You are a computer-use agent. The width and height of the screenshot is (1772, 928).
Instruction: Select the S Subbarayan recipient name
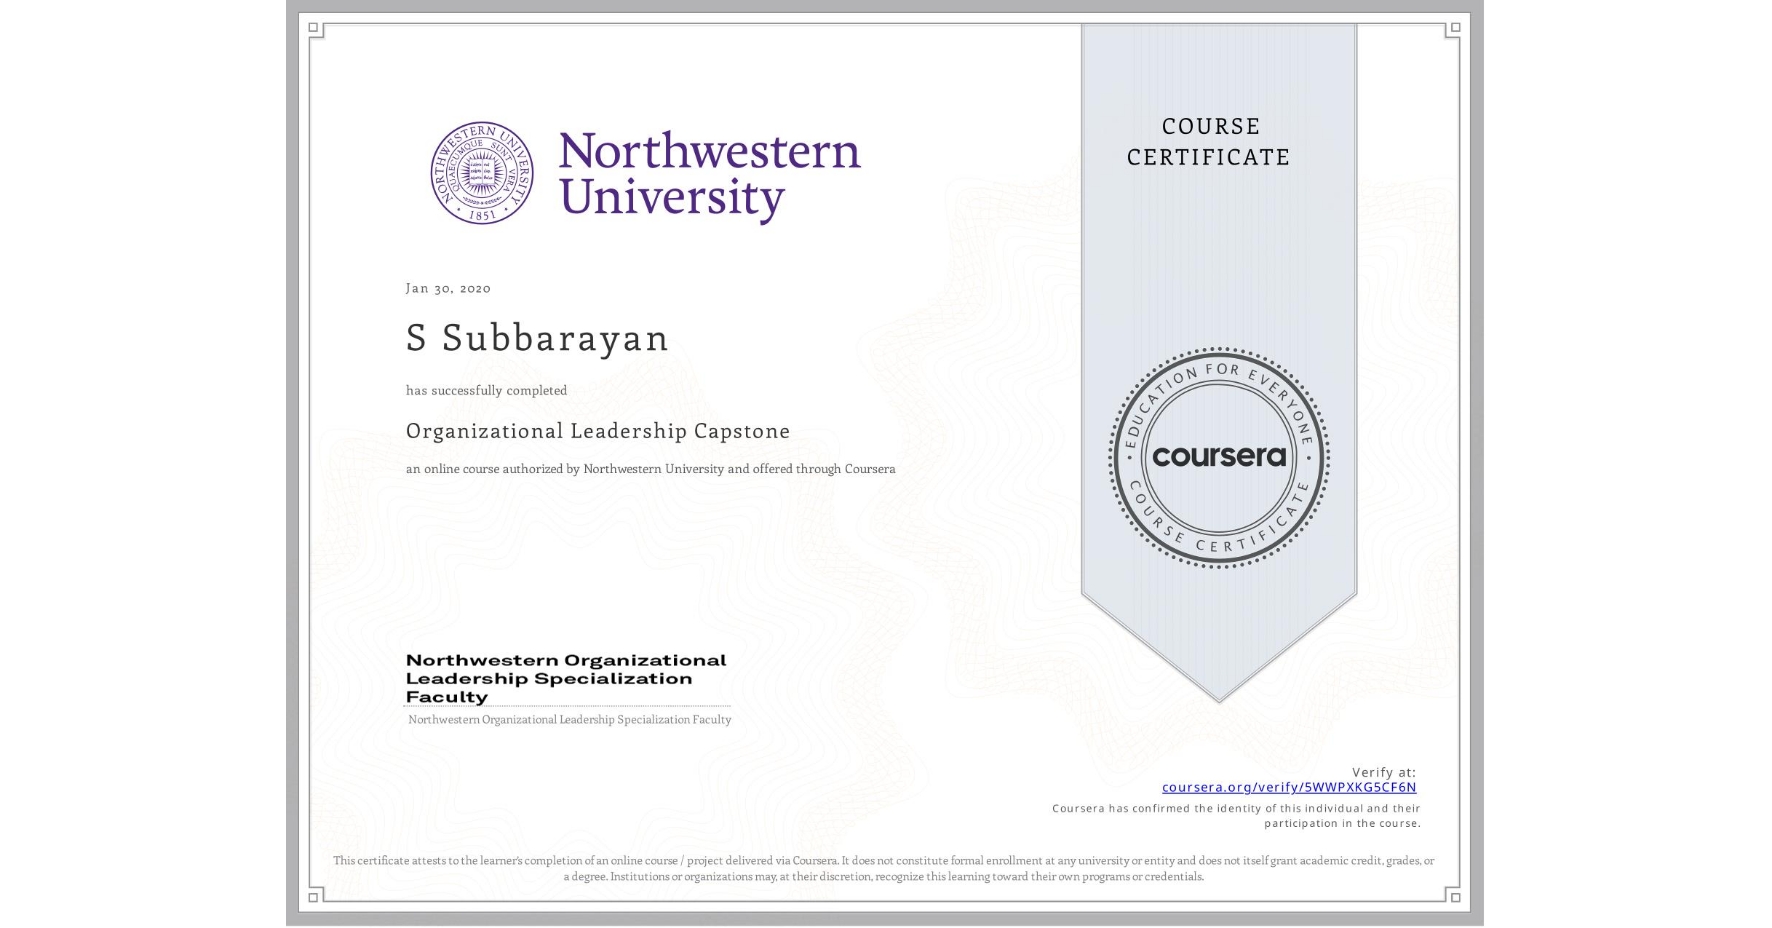(x=537, y=339)
